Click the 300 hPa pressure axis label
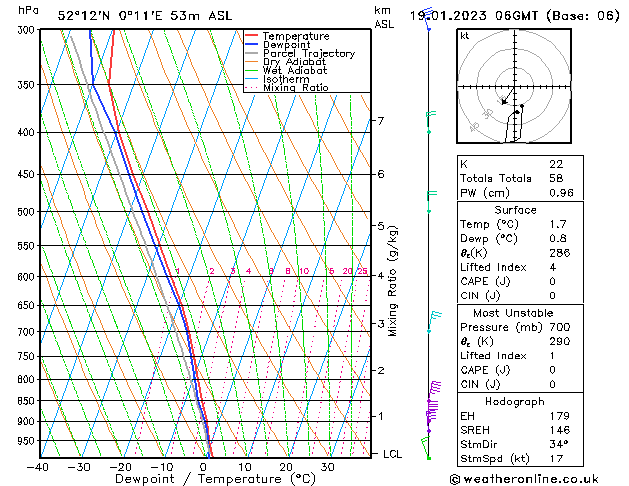Viewport: 629px width, 486px height. 28,30
